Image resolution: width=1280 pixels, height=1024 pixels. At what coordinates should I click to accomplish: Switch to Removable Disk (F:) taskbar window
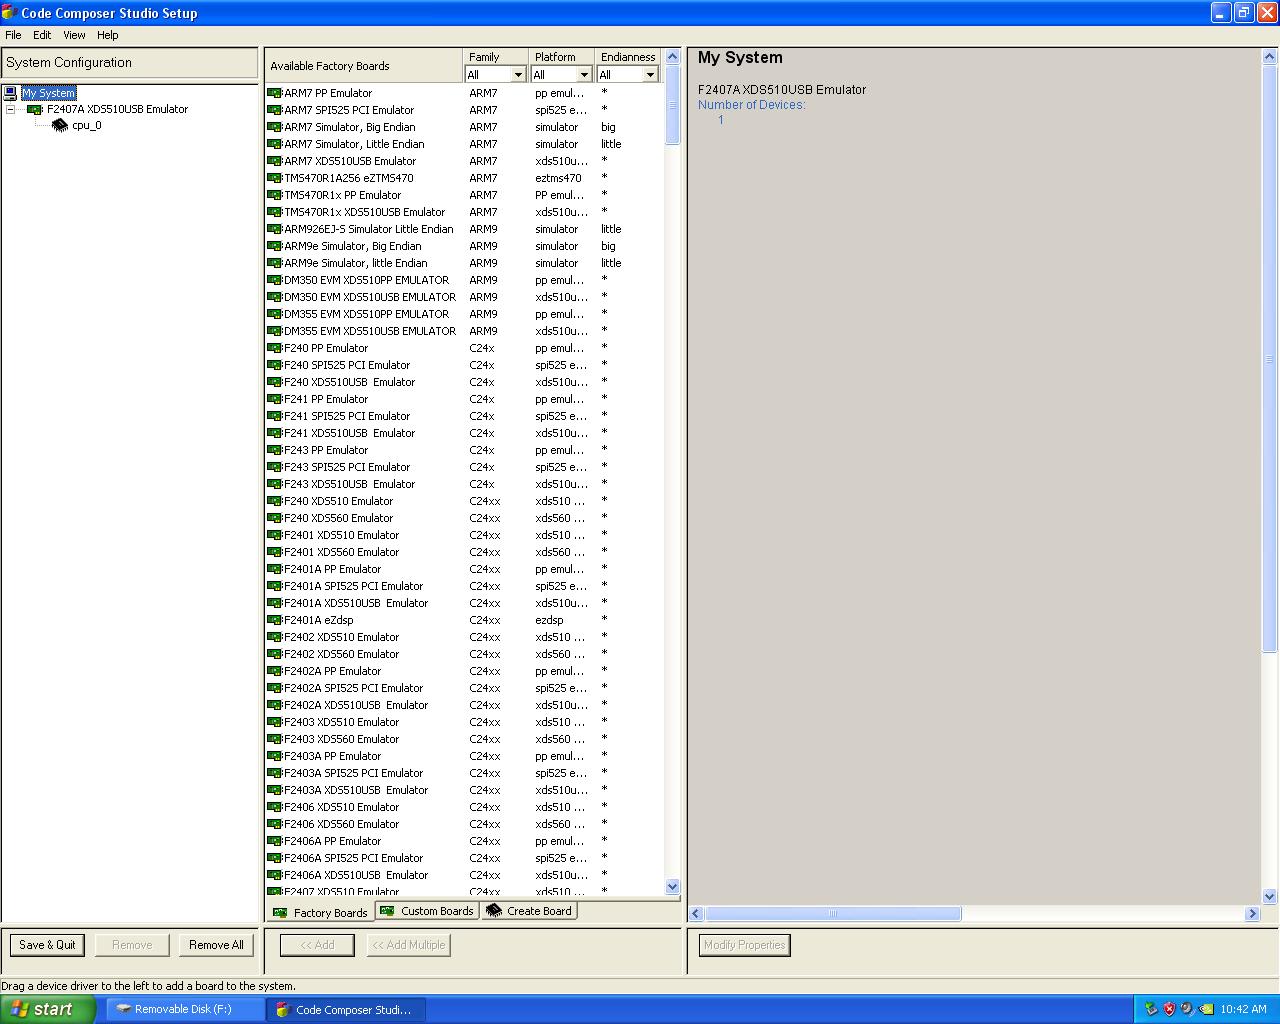click(184, 1009)
